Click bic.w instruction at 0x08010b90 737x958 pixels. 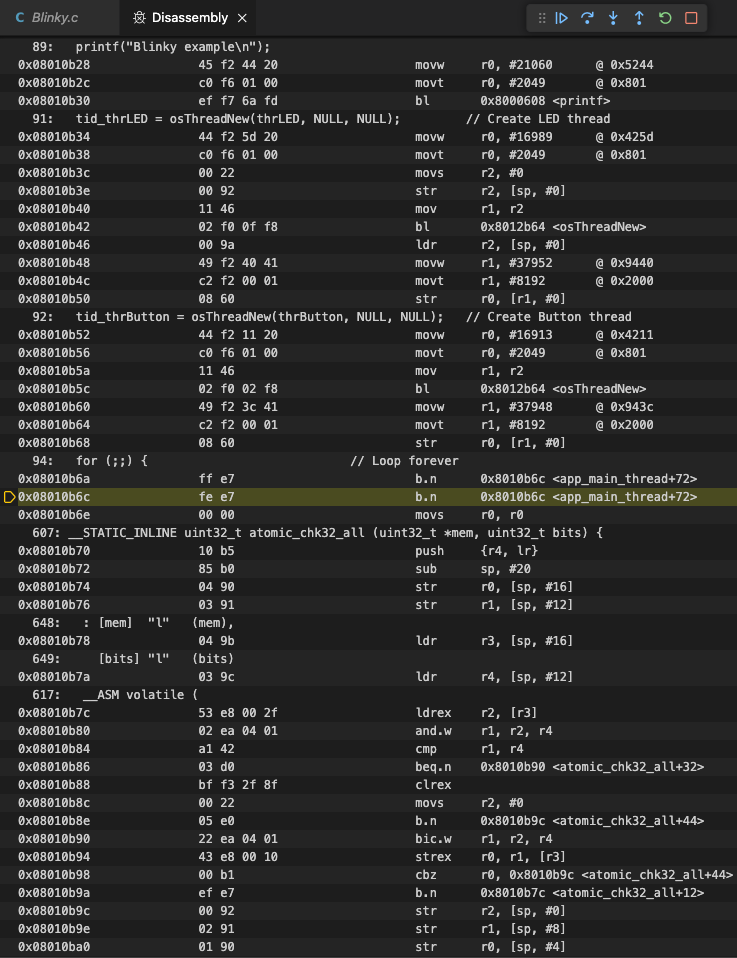[x=368, y=839]
